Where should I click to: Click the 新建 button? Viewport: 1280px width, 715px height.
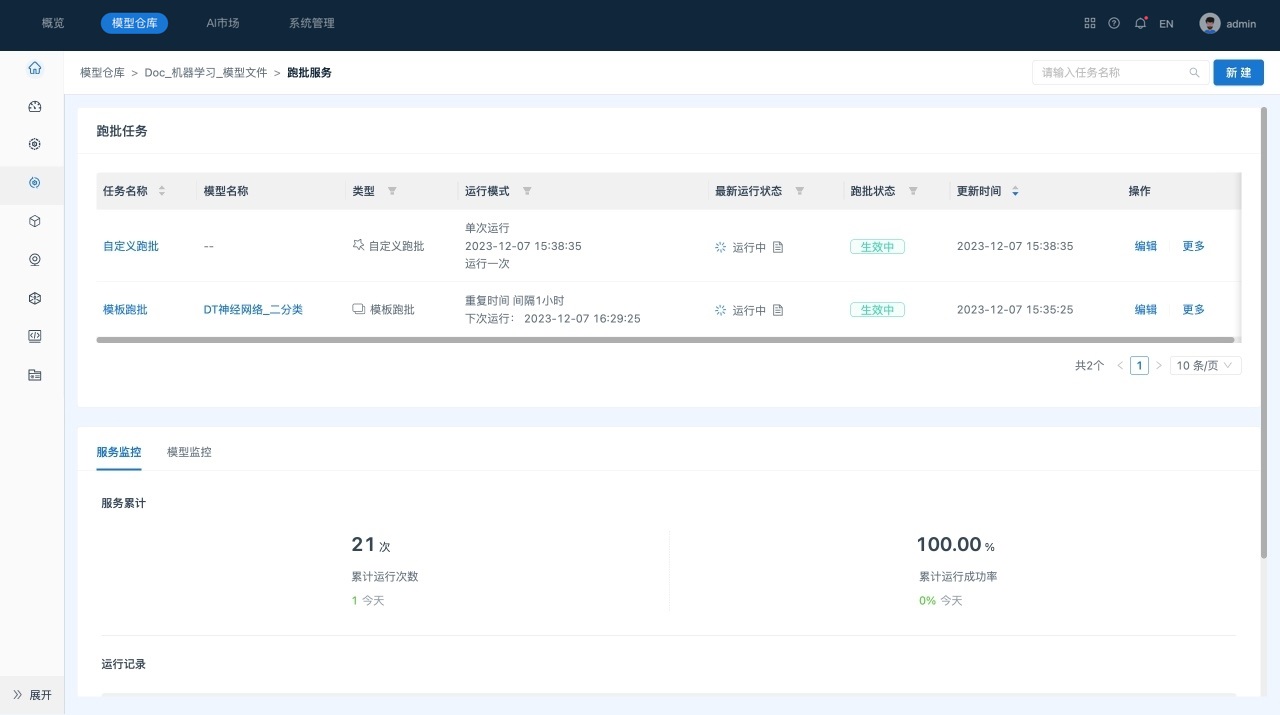tap(1238, 73)
